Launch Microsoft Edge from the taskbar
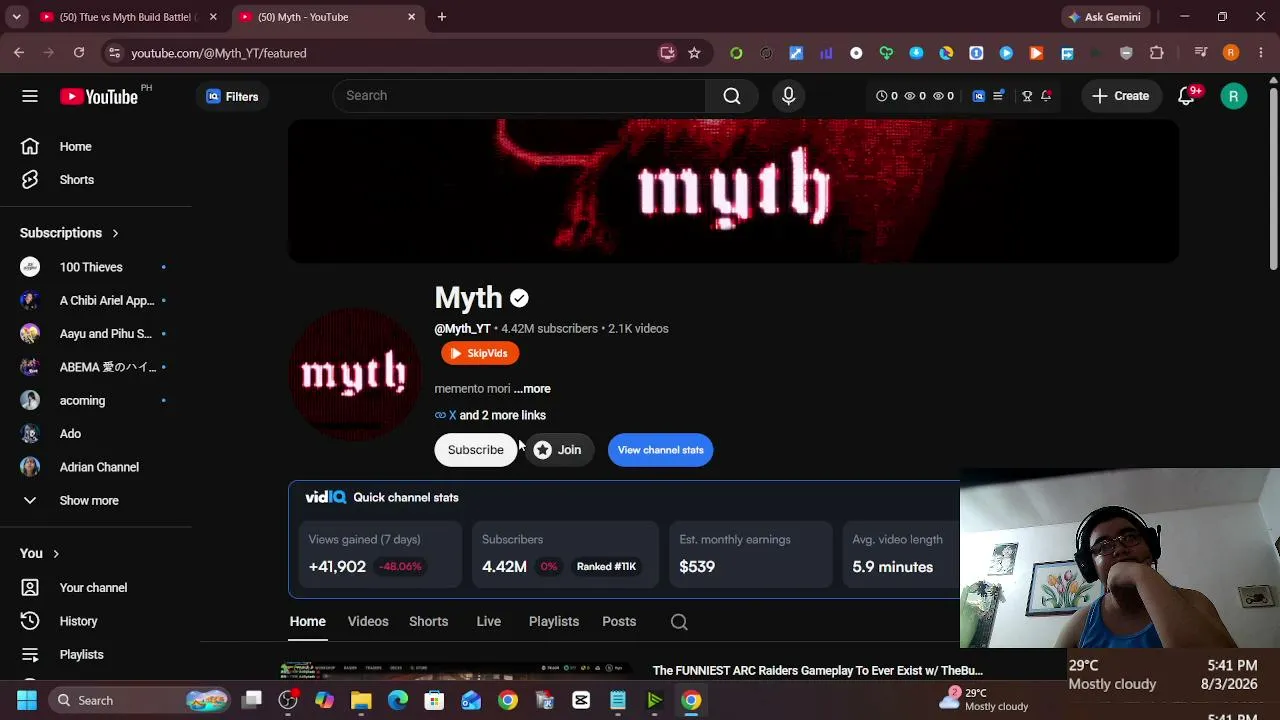Screen dimensions: 1280x720 pyautogui.click(x=398, y=700)
